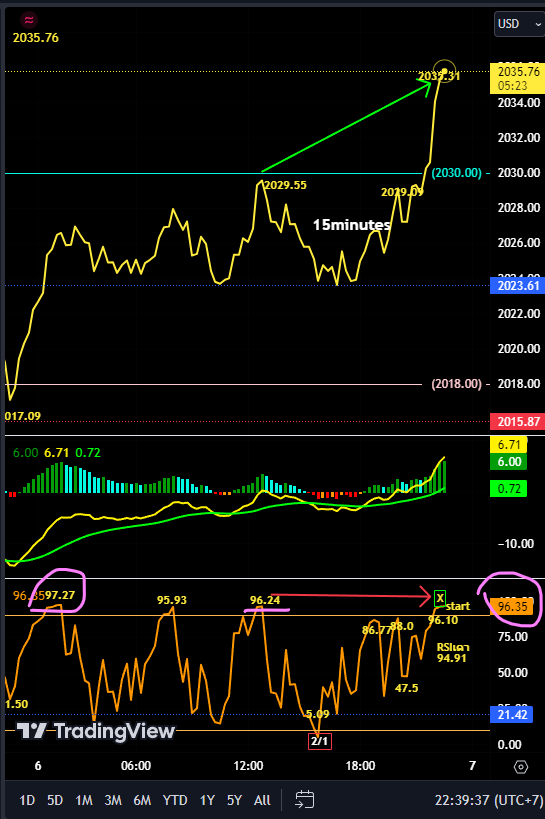Select the 1D time range

(x=27, y=800)
